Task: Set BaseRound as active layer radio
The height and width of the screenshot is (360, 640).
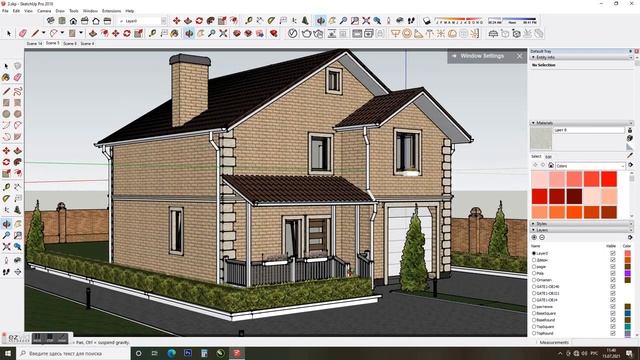Action: 534,320
